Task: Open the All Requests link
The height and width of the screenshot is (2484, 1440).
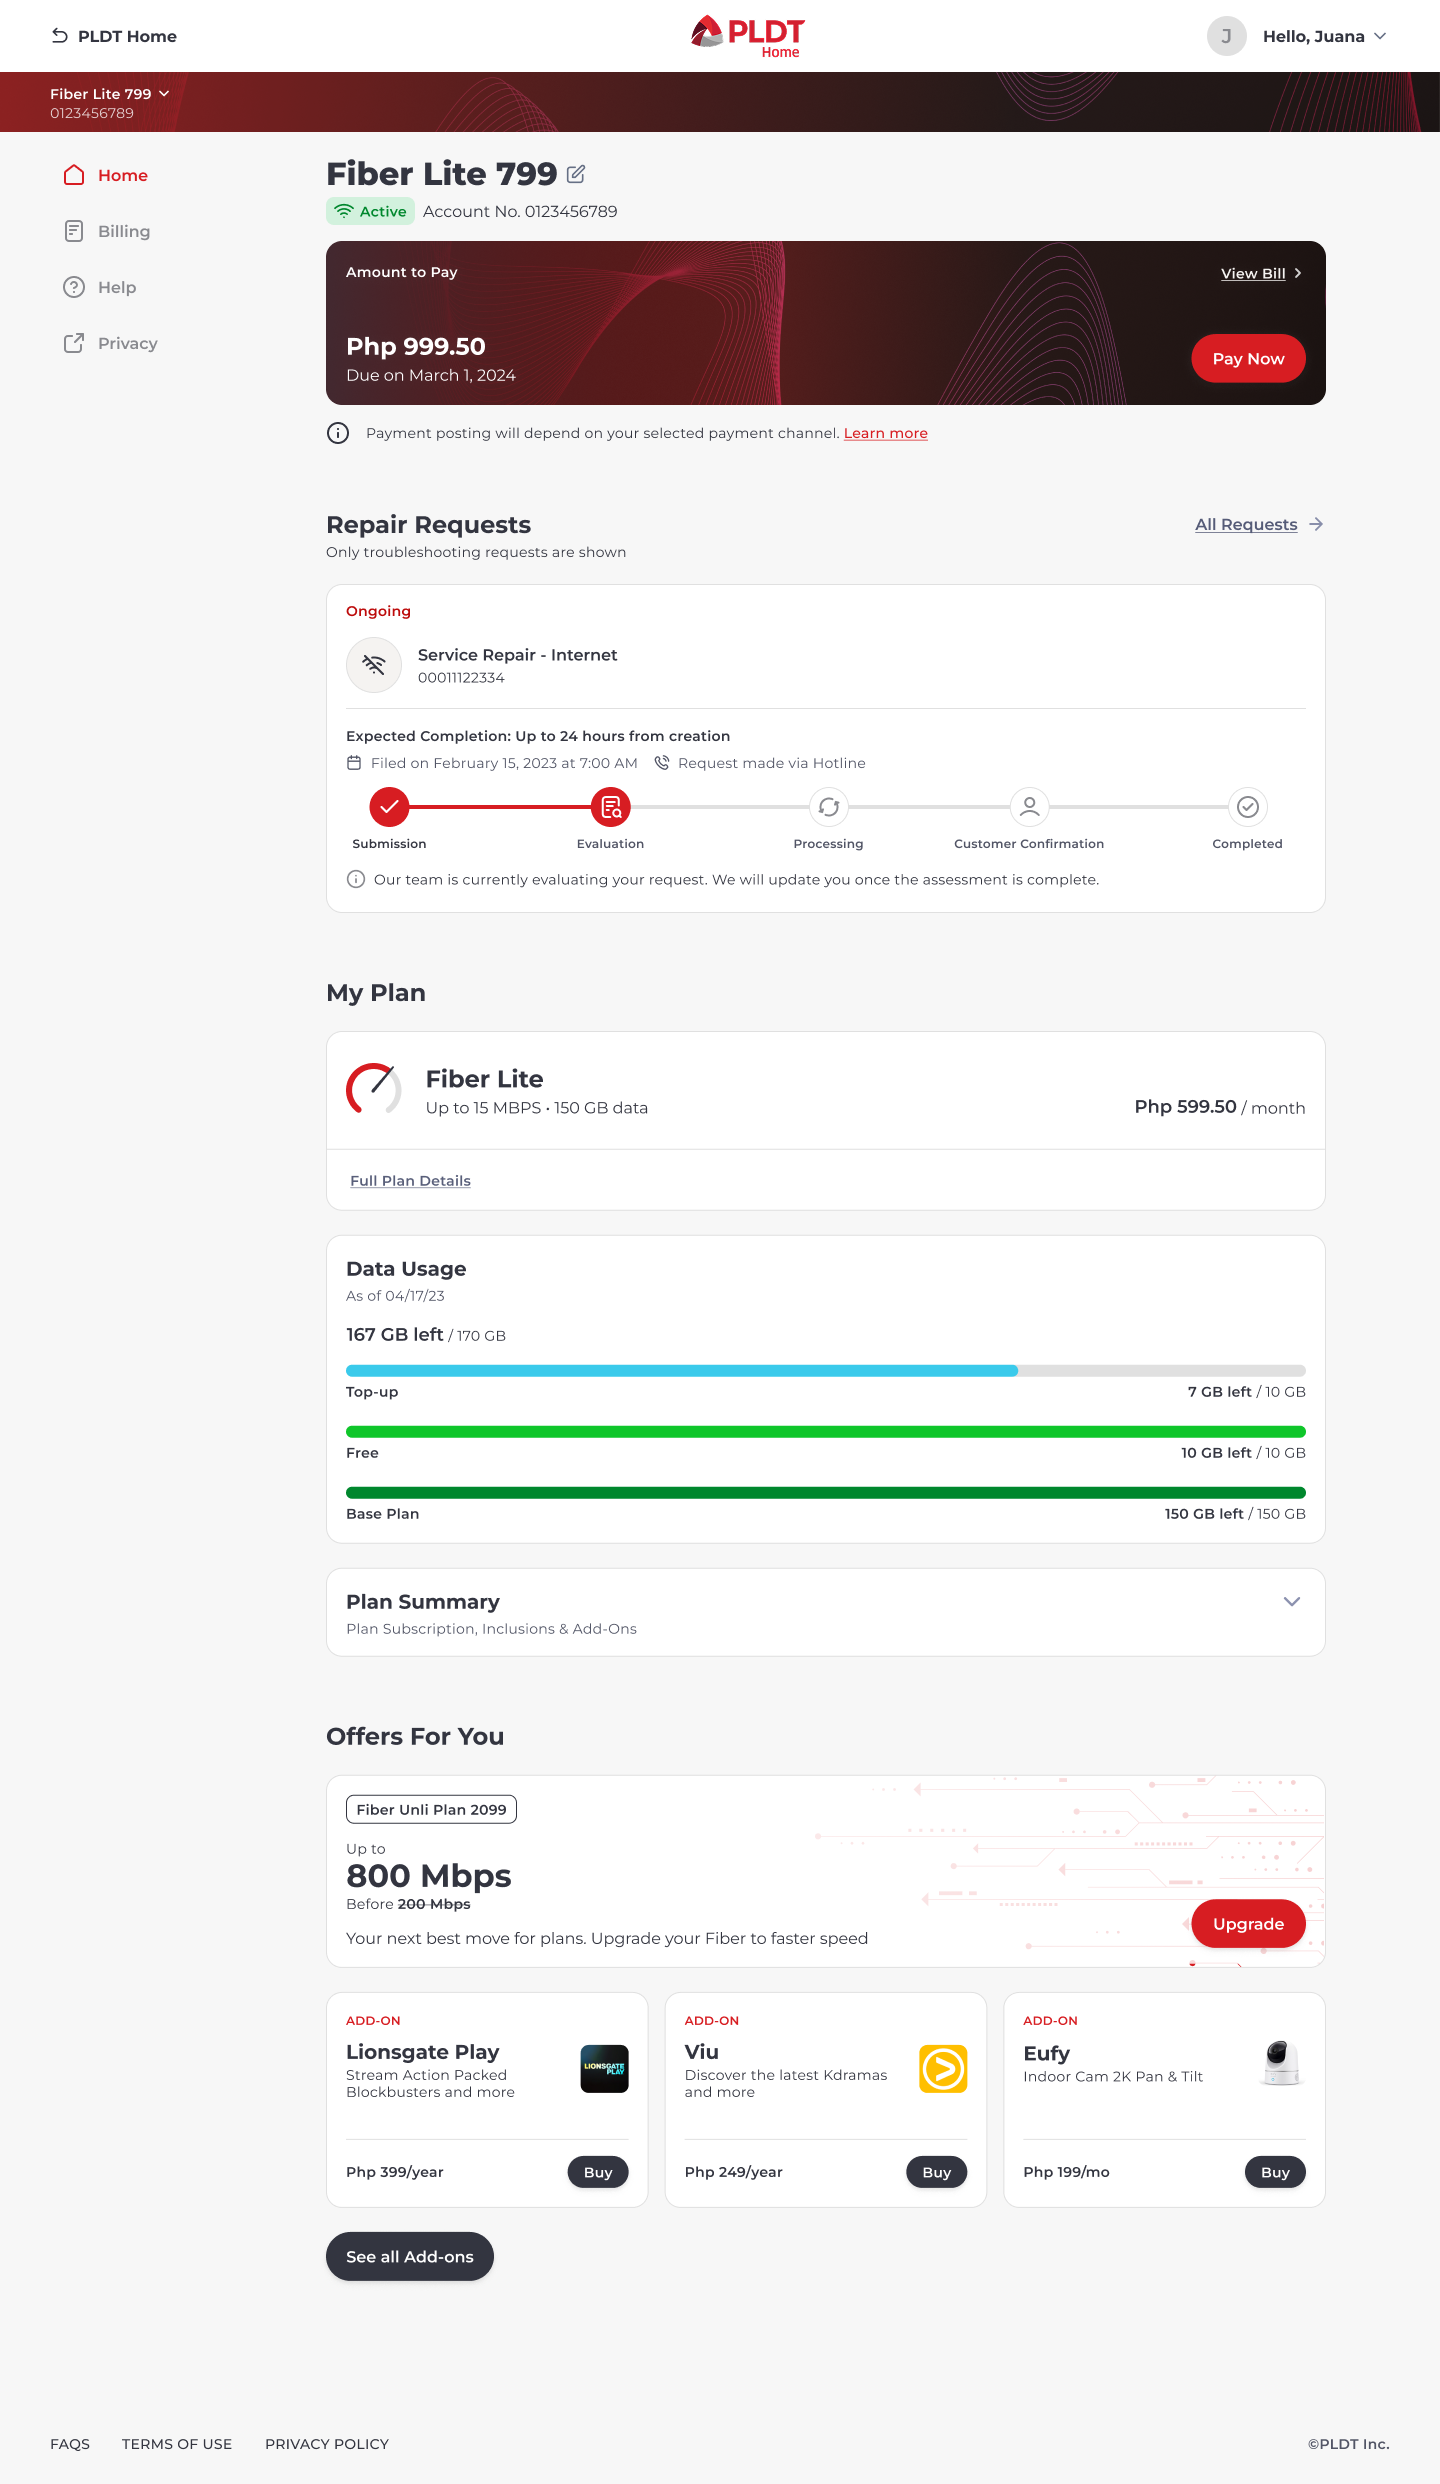Action: click(x=1246, y=524)
